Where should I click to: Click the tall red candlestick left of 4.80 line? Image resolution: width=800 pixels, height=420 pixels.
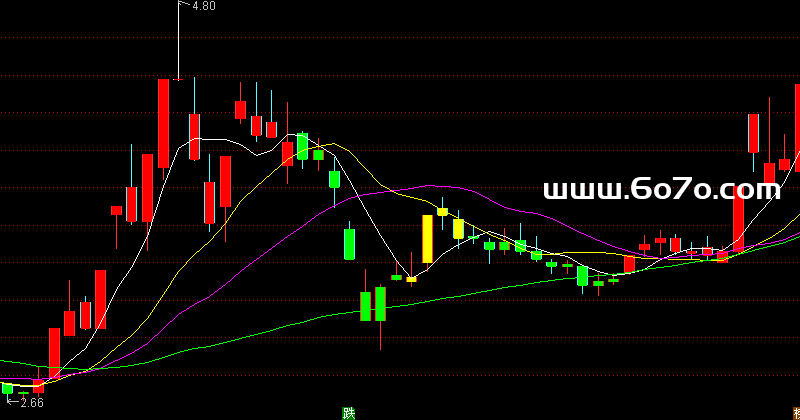point(163,122)
